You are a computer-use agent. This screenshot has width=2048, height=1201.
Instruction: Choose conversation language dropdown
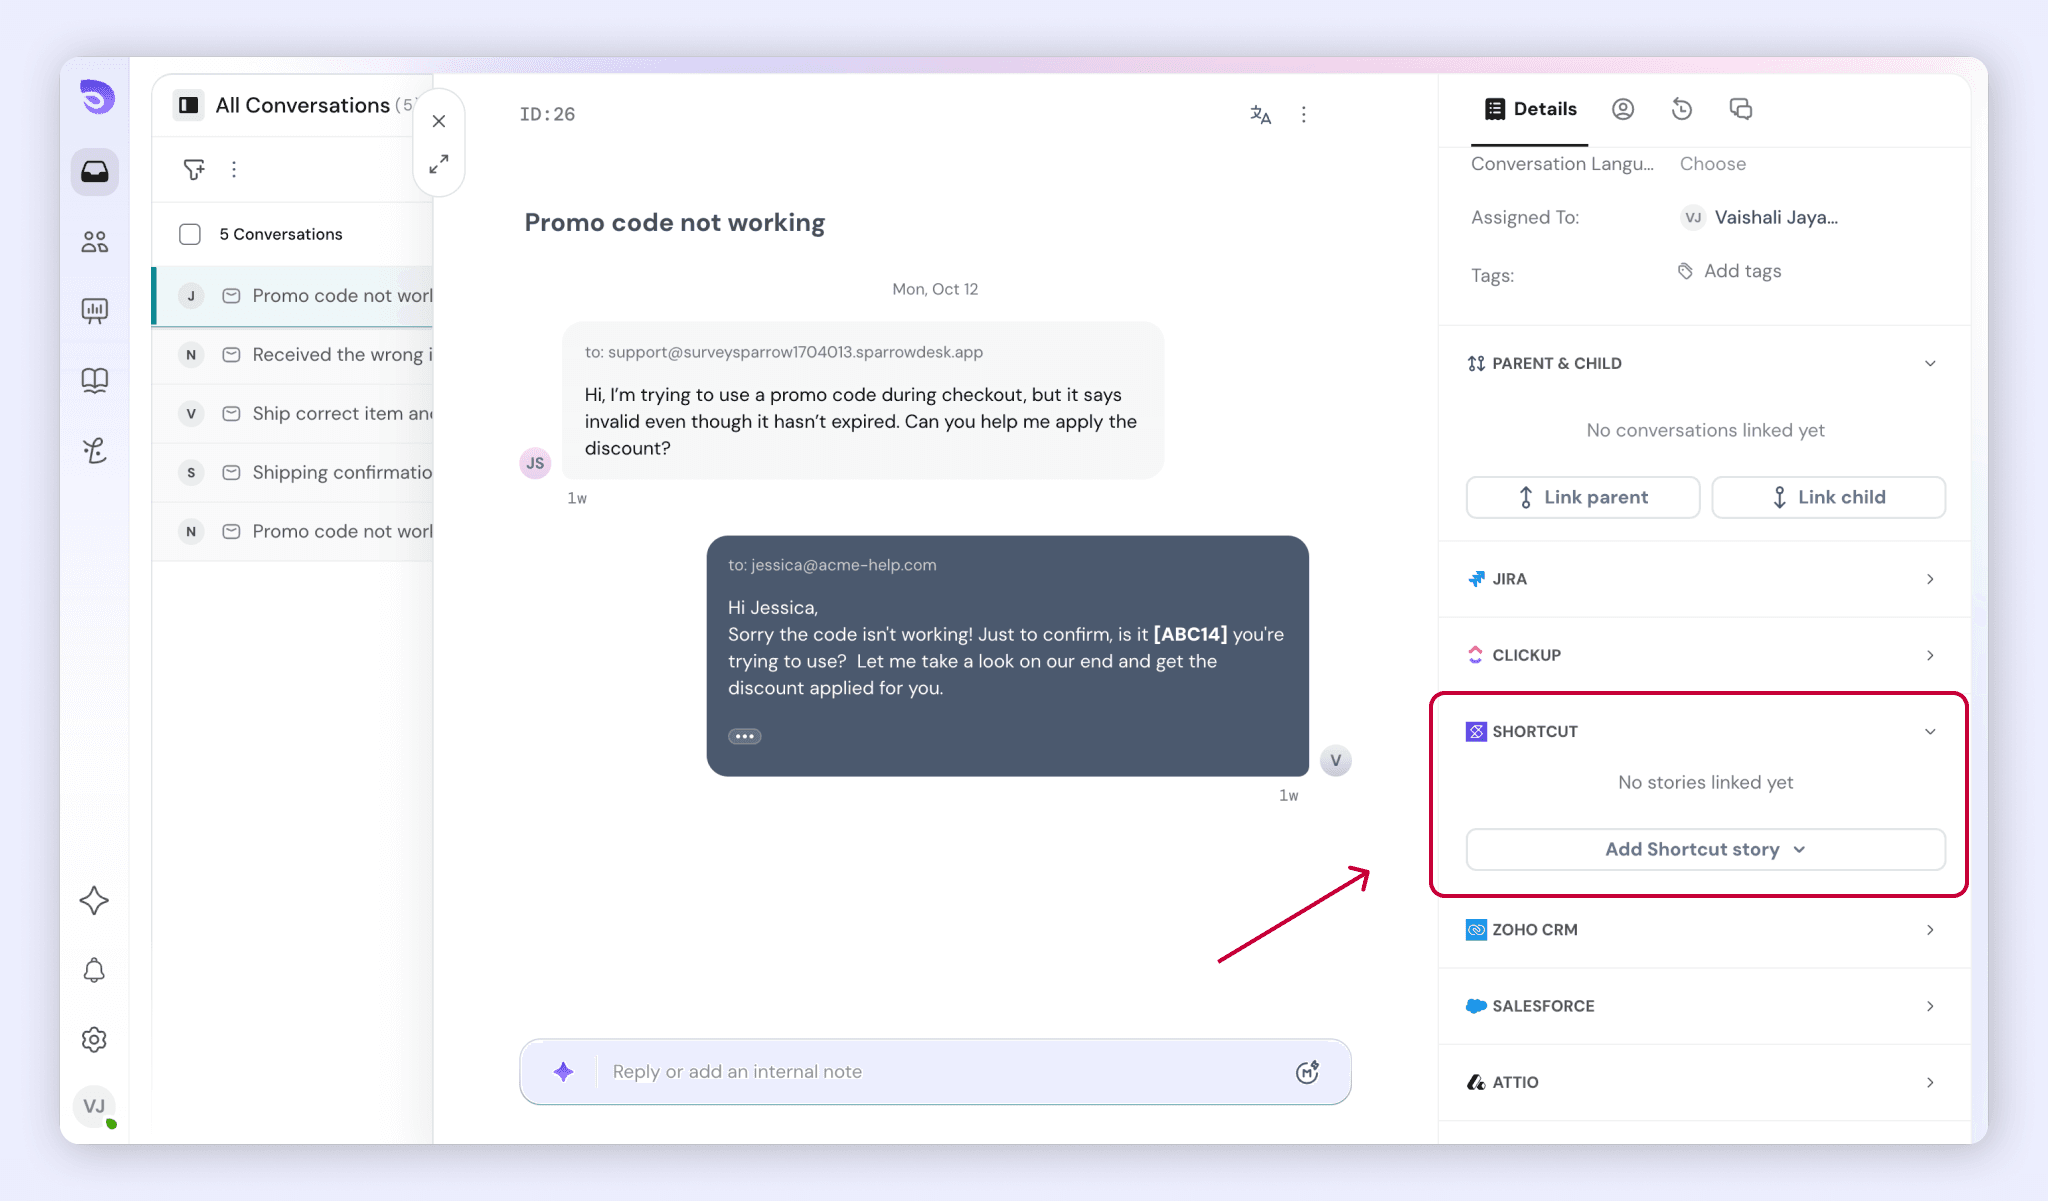coord(1712,164)
